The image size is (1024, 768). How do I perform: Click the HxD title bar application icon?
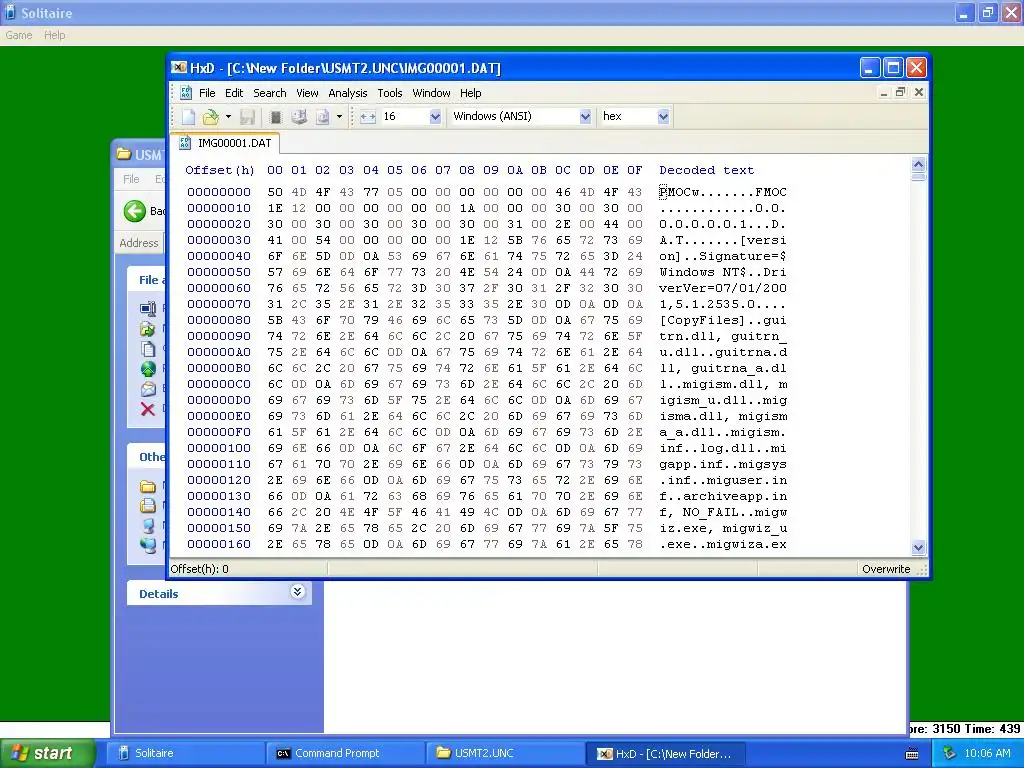click(x=179, y=67)
